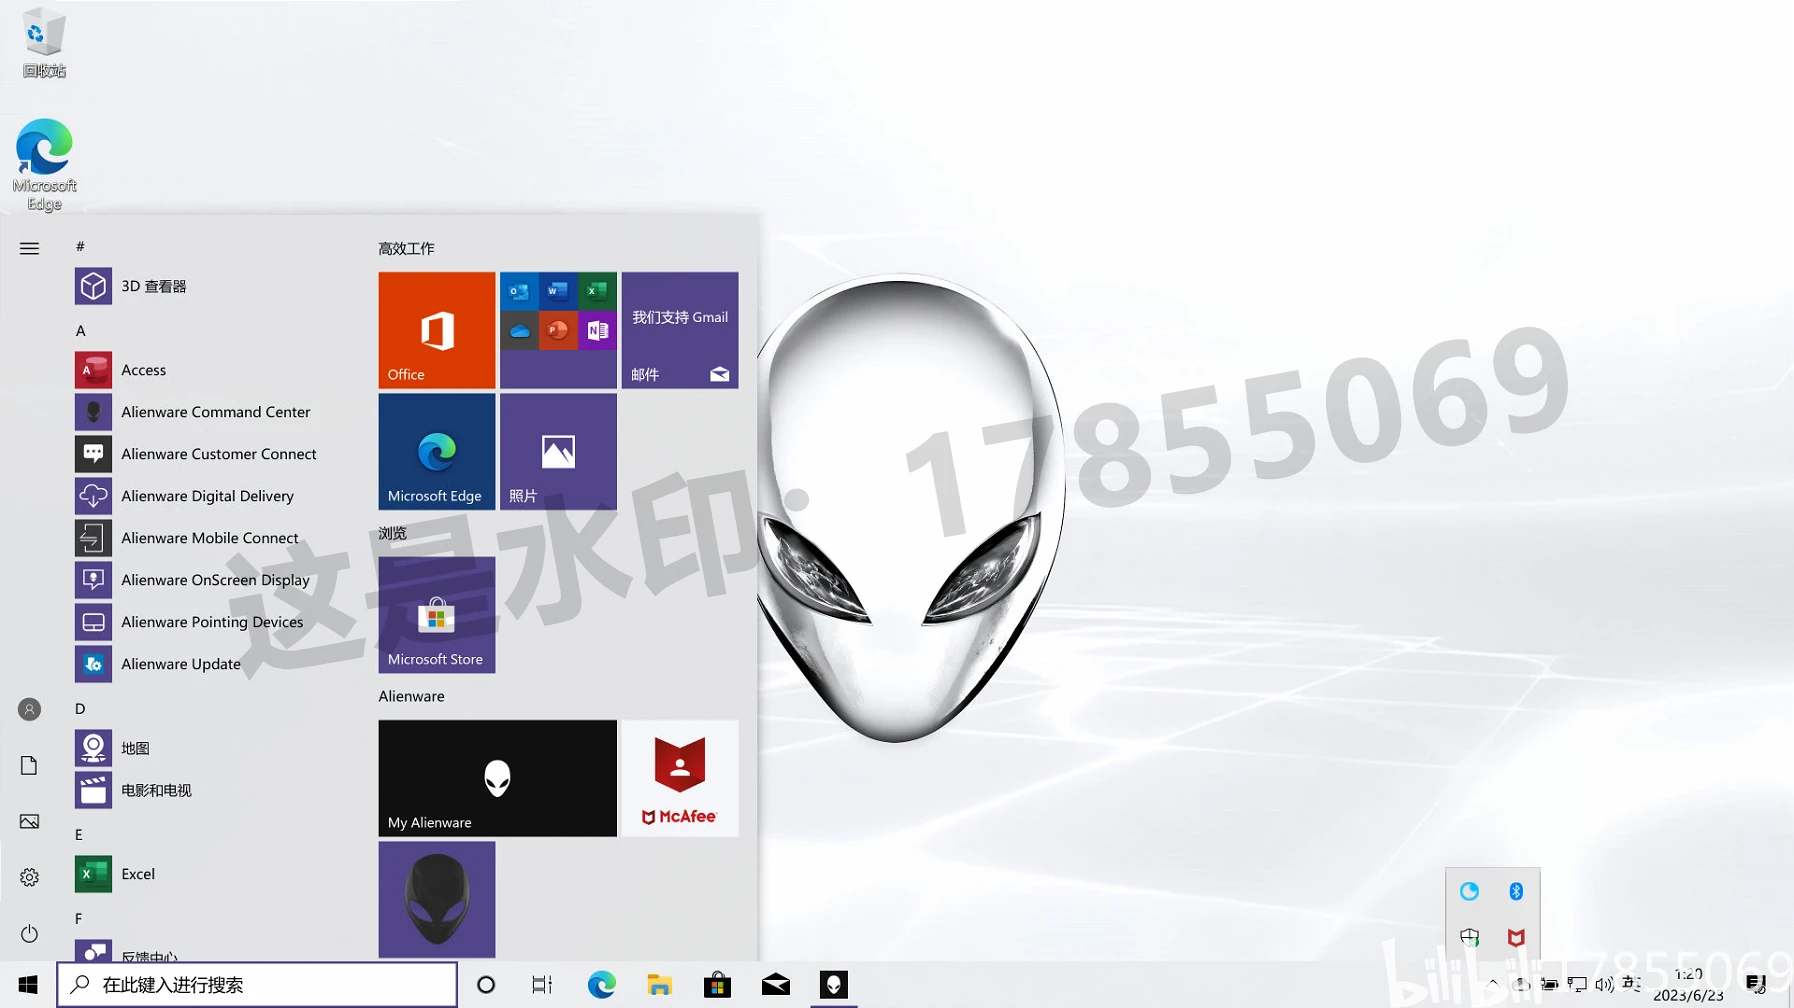Open Mail from the taskbar
The image size is (1794, 1008).
775,985
